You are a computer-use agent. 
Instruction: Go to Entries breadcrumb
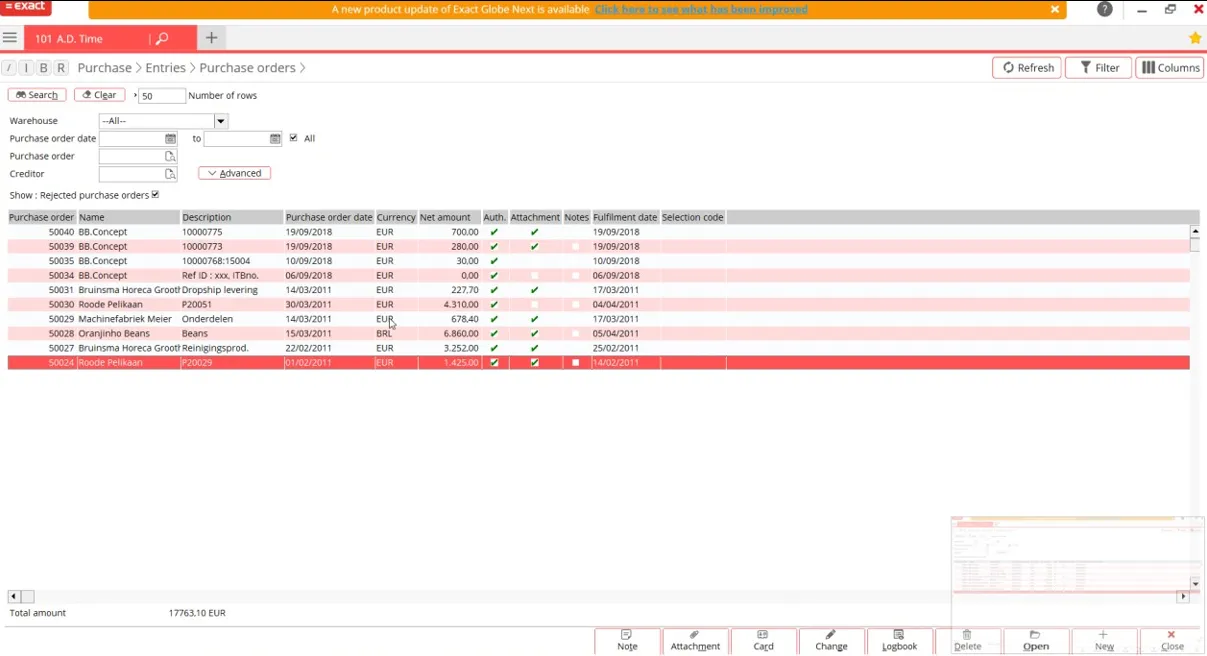pyautogui.click(x=166, y=68)
